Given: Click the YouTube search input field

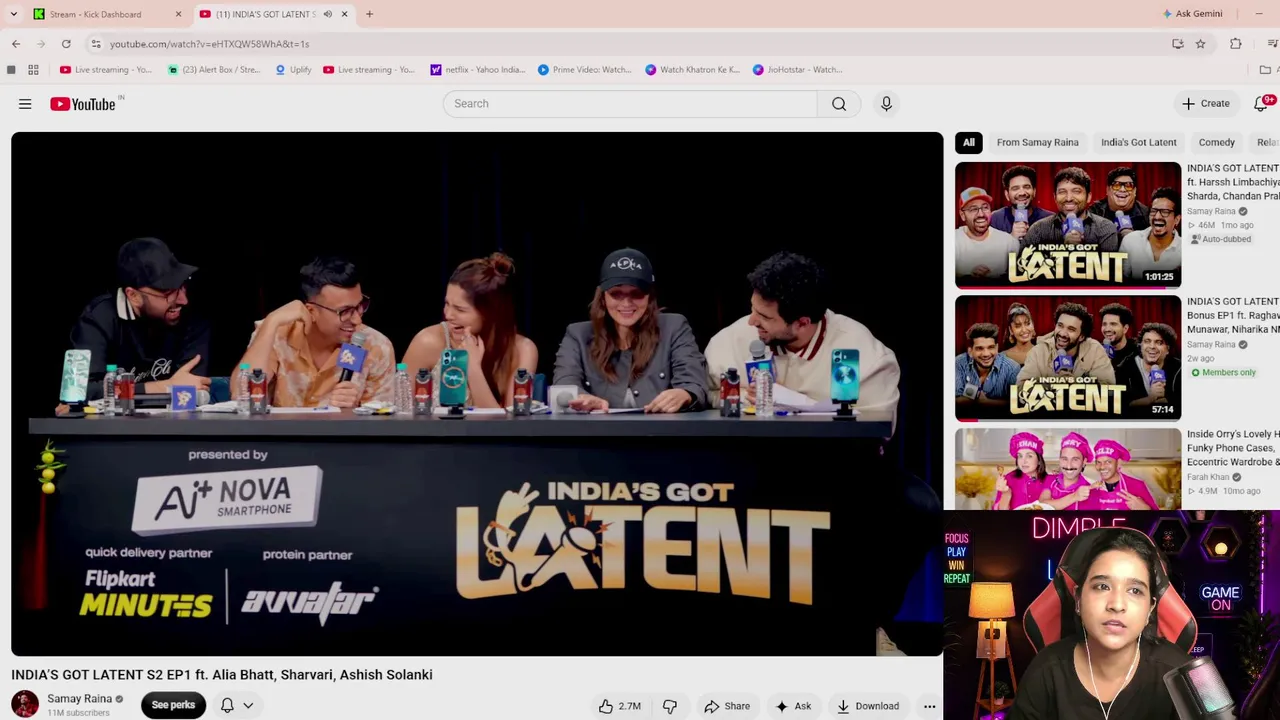Looking at the screenshot, I should tap(630, 104).
